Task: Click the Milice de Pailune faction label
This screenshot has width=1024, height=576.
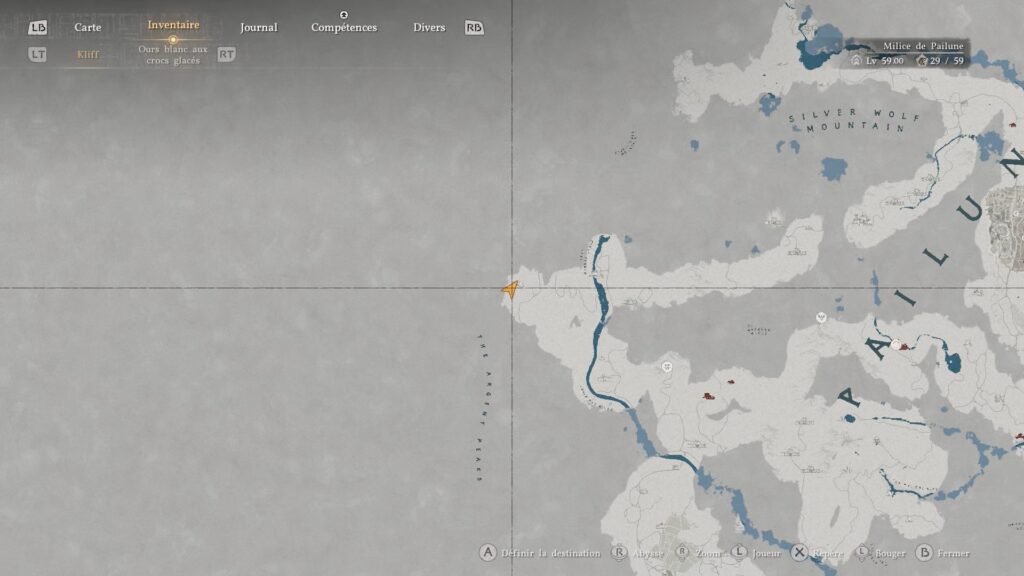Action: click(x=923, y=46)
